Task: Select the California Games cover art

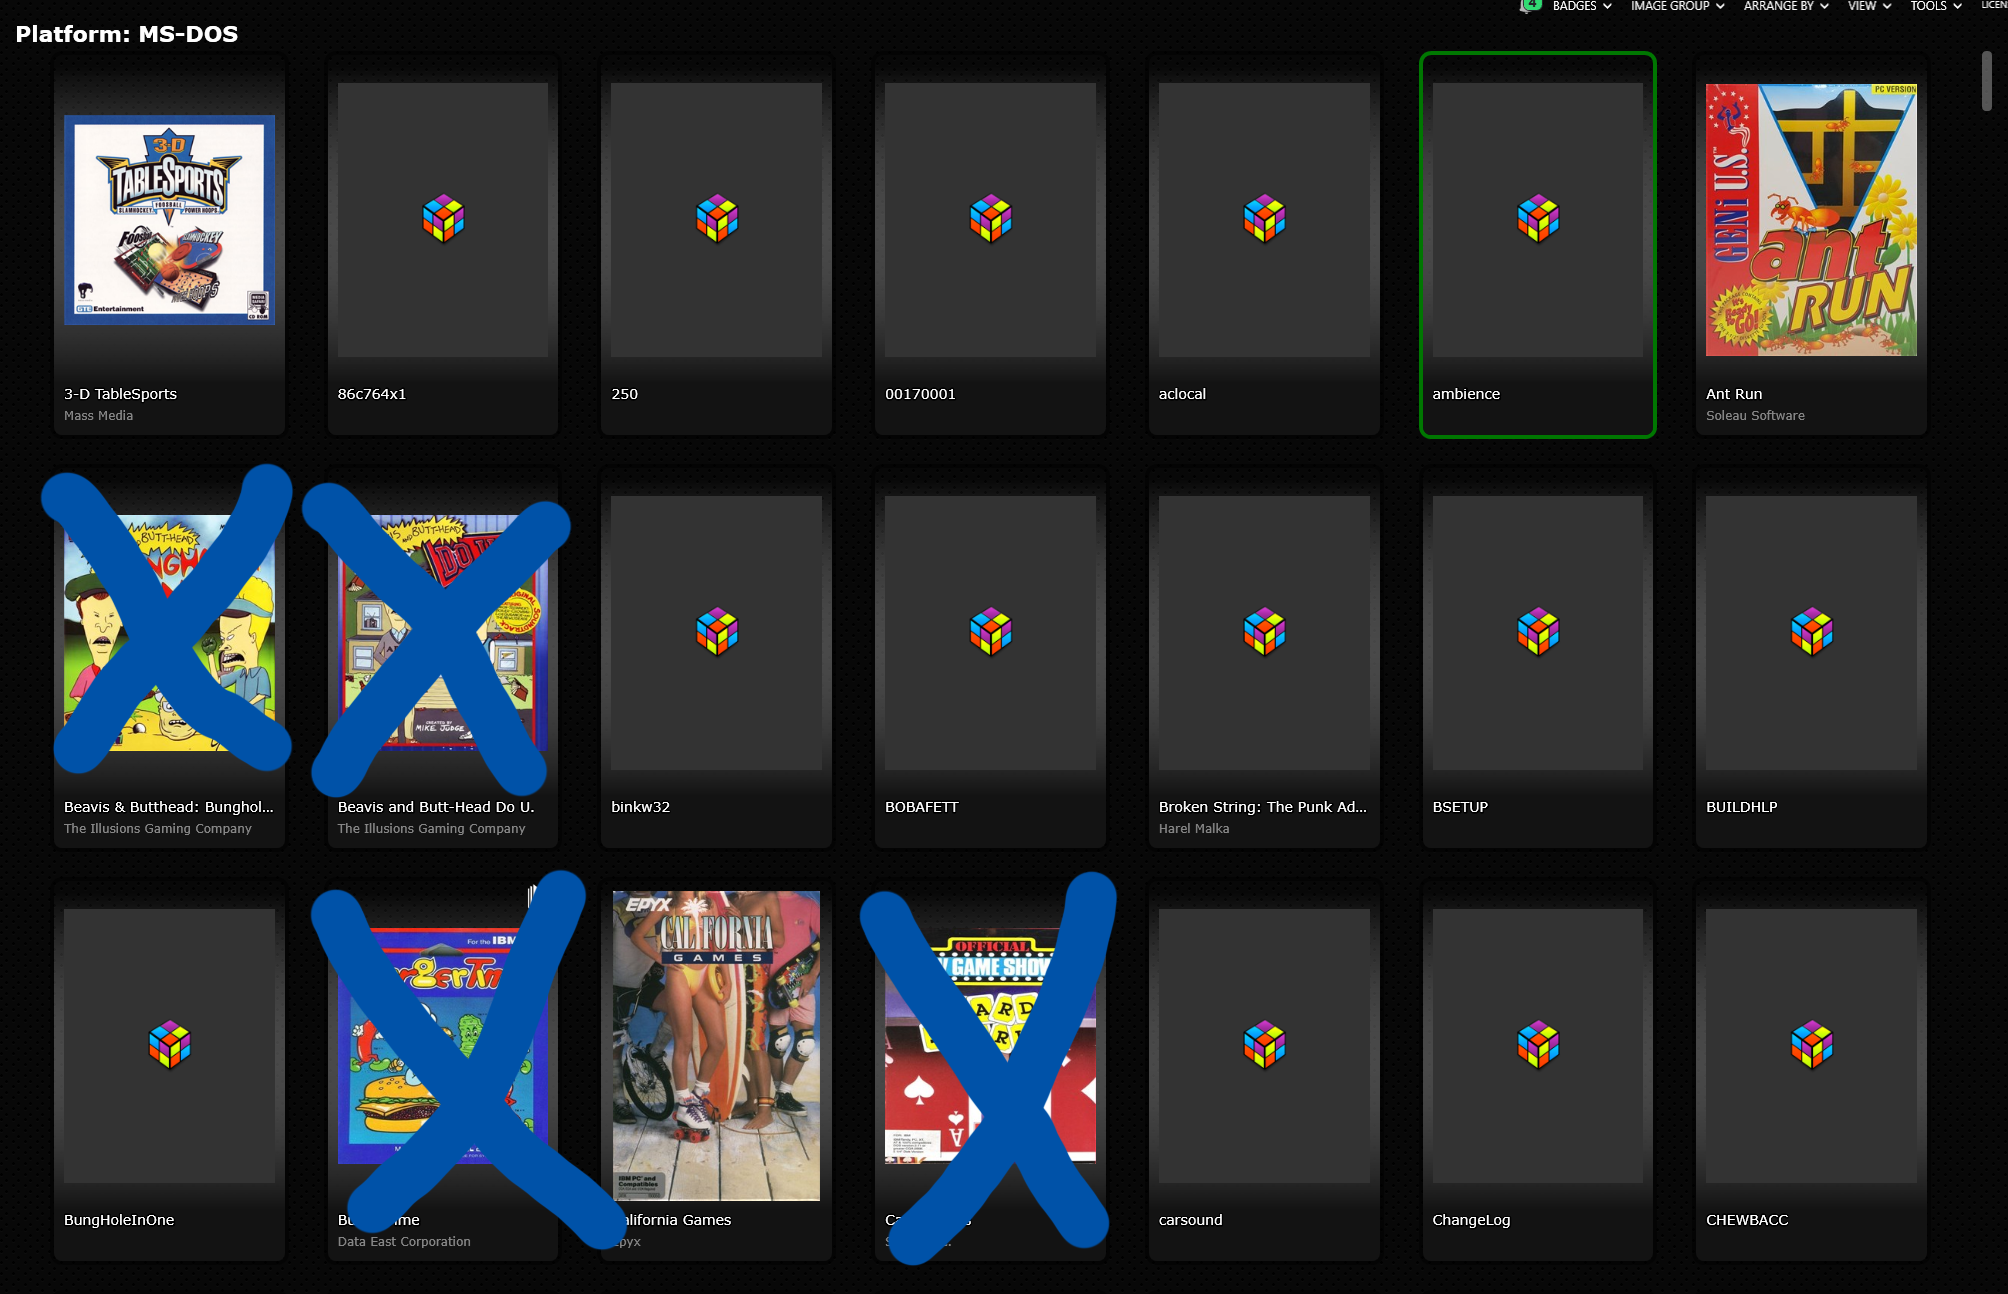Action: coord(716,1045)
